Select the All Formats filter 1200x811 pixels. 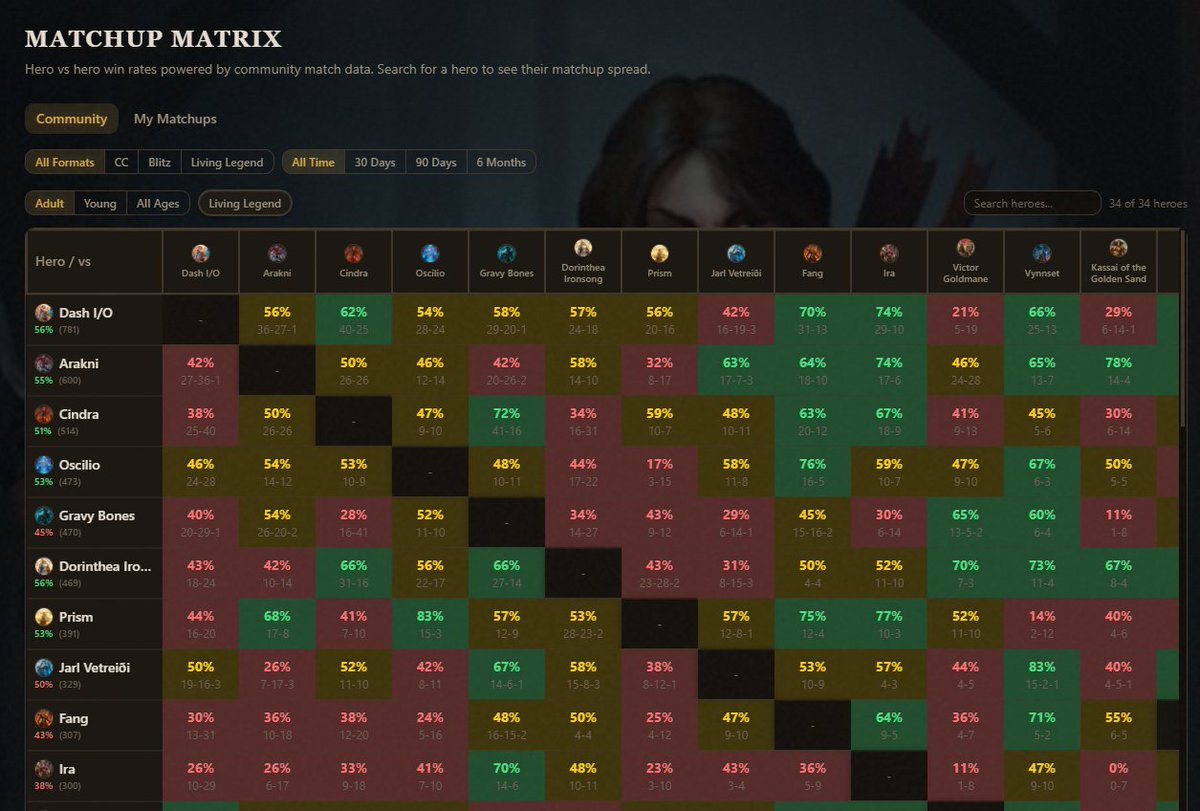65,162
